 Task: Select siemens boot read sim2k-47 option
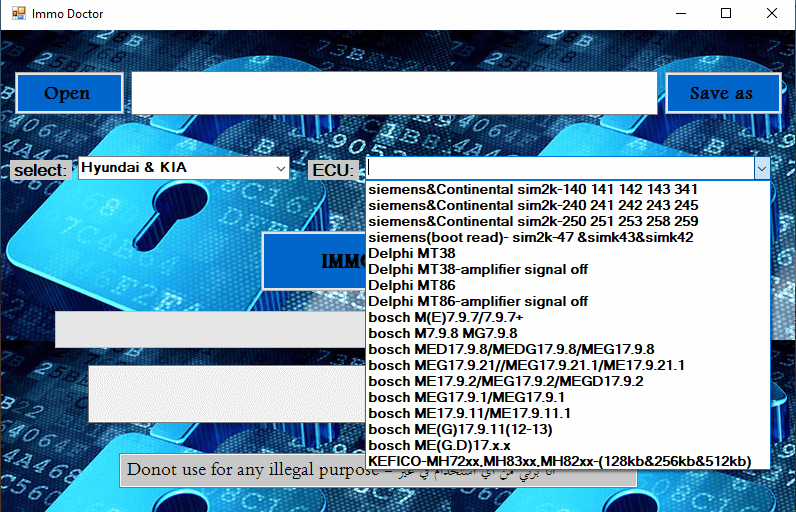pos(530,237)
